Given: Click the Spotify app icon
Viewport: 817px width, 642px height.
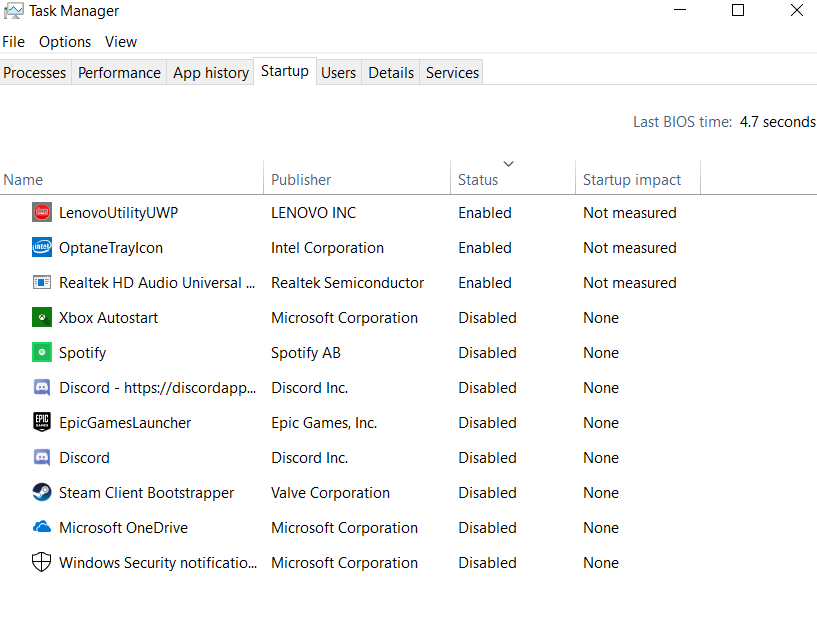Looking at the screenshot, I should click(42, 352).
